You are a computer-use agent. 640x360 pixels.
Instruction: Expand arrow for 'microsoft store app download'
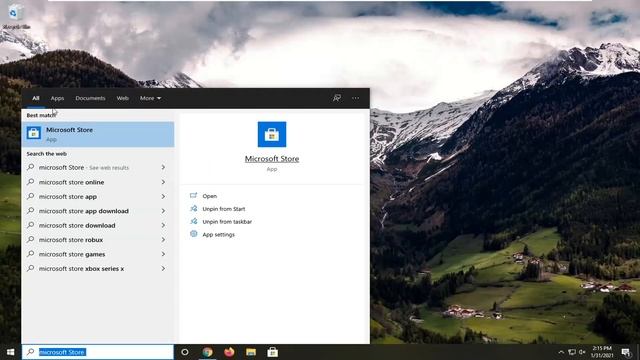pyautogui.click(x=163, y=211)
